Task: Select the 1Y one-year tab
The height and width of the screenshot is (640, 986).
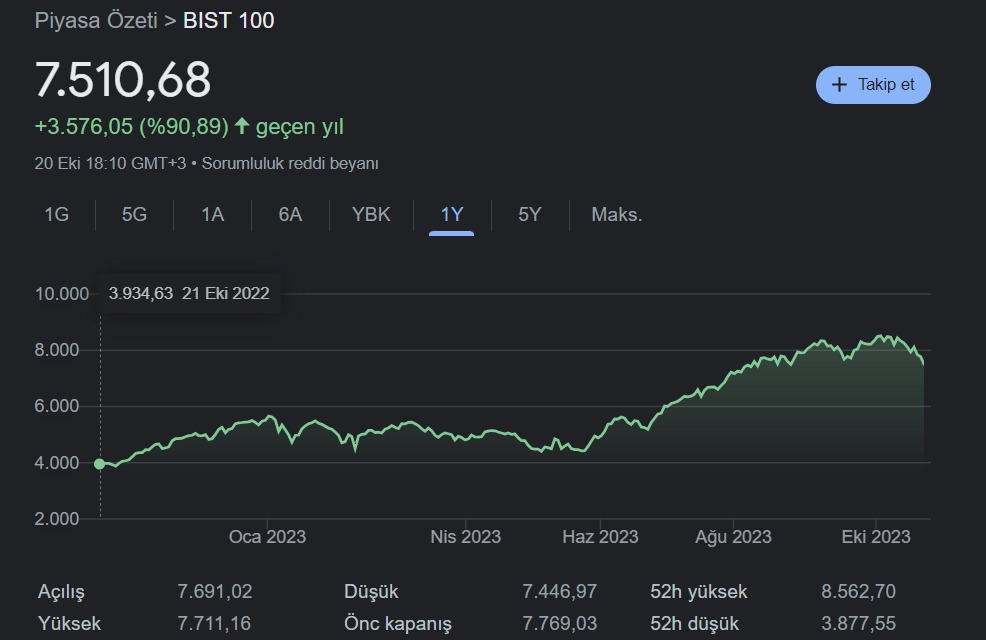Action: click(x=451, y=215)
